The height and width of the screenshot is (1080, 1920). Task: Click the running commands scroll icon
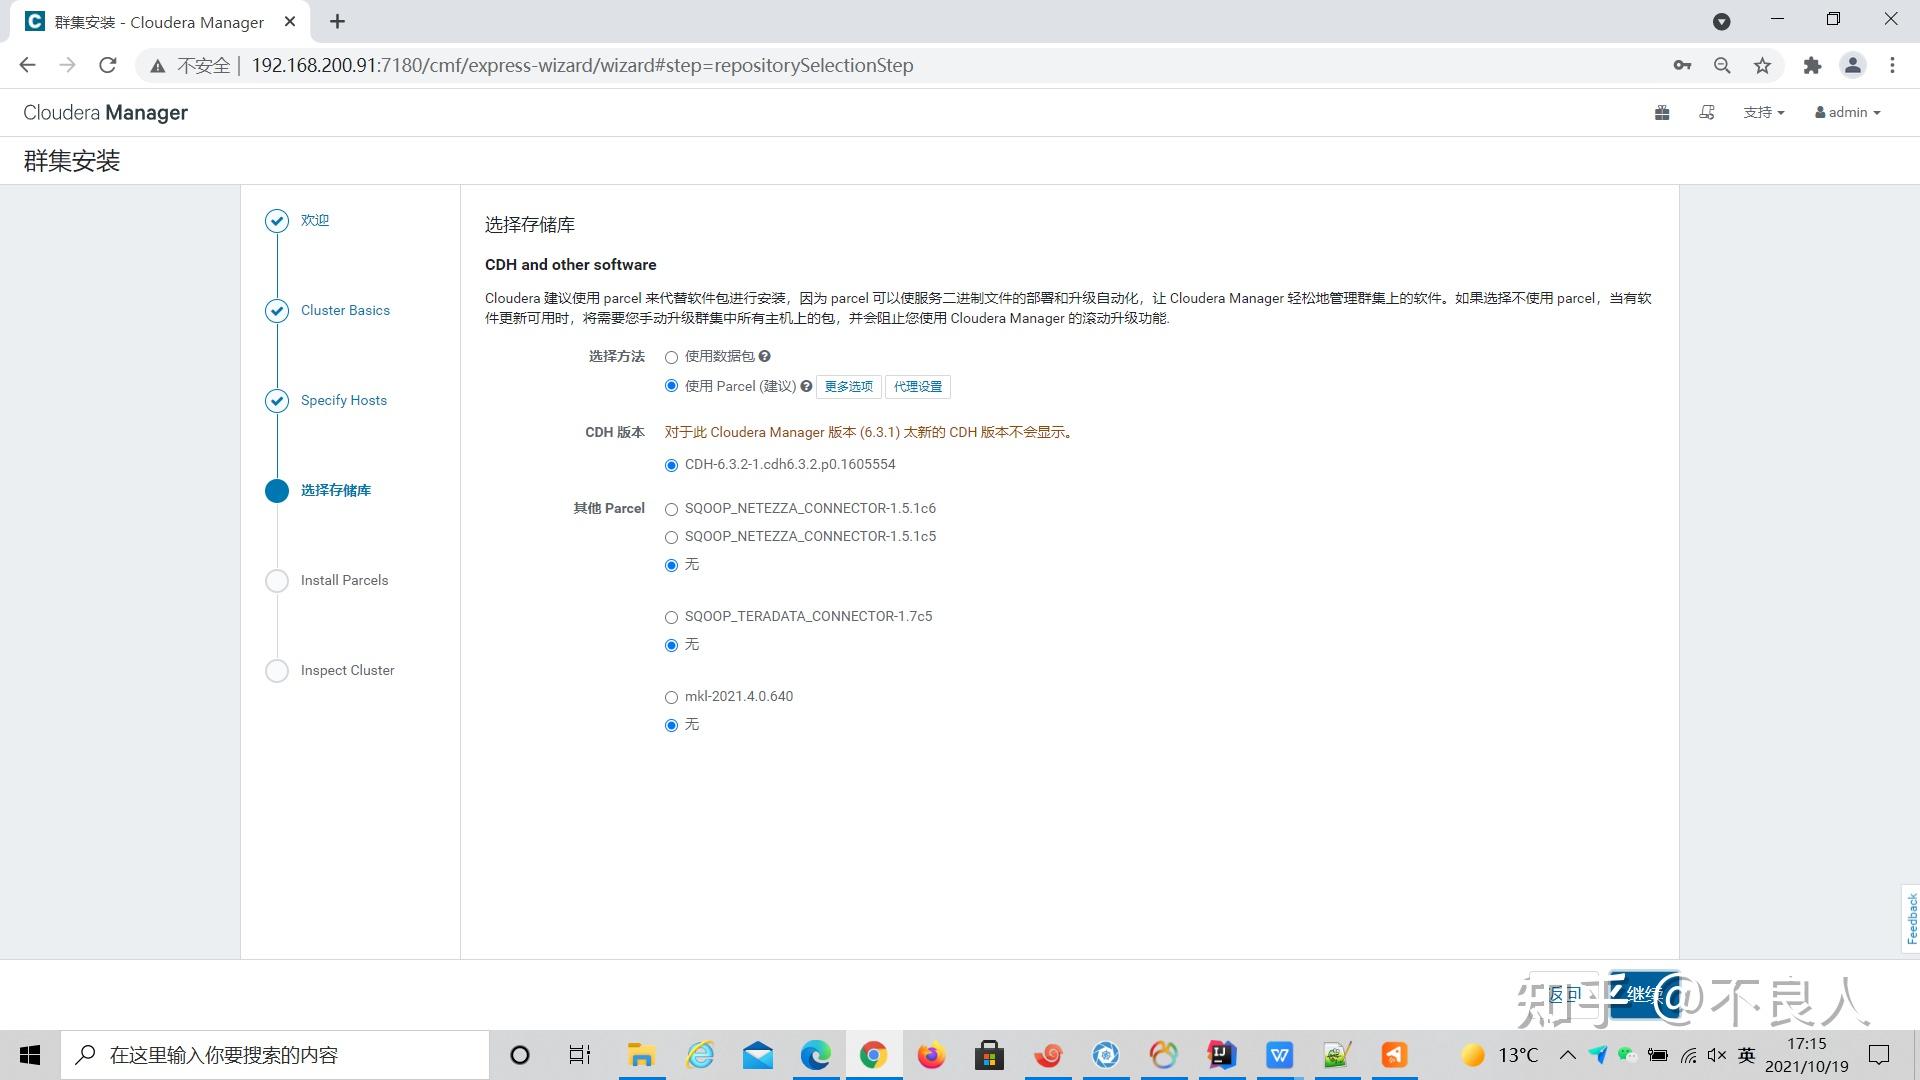pos(1707,112)
